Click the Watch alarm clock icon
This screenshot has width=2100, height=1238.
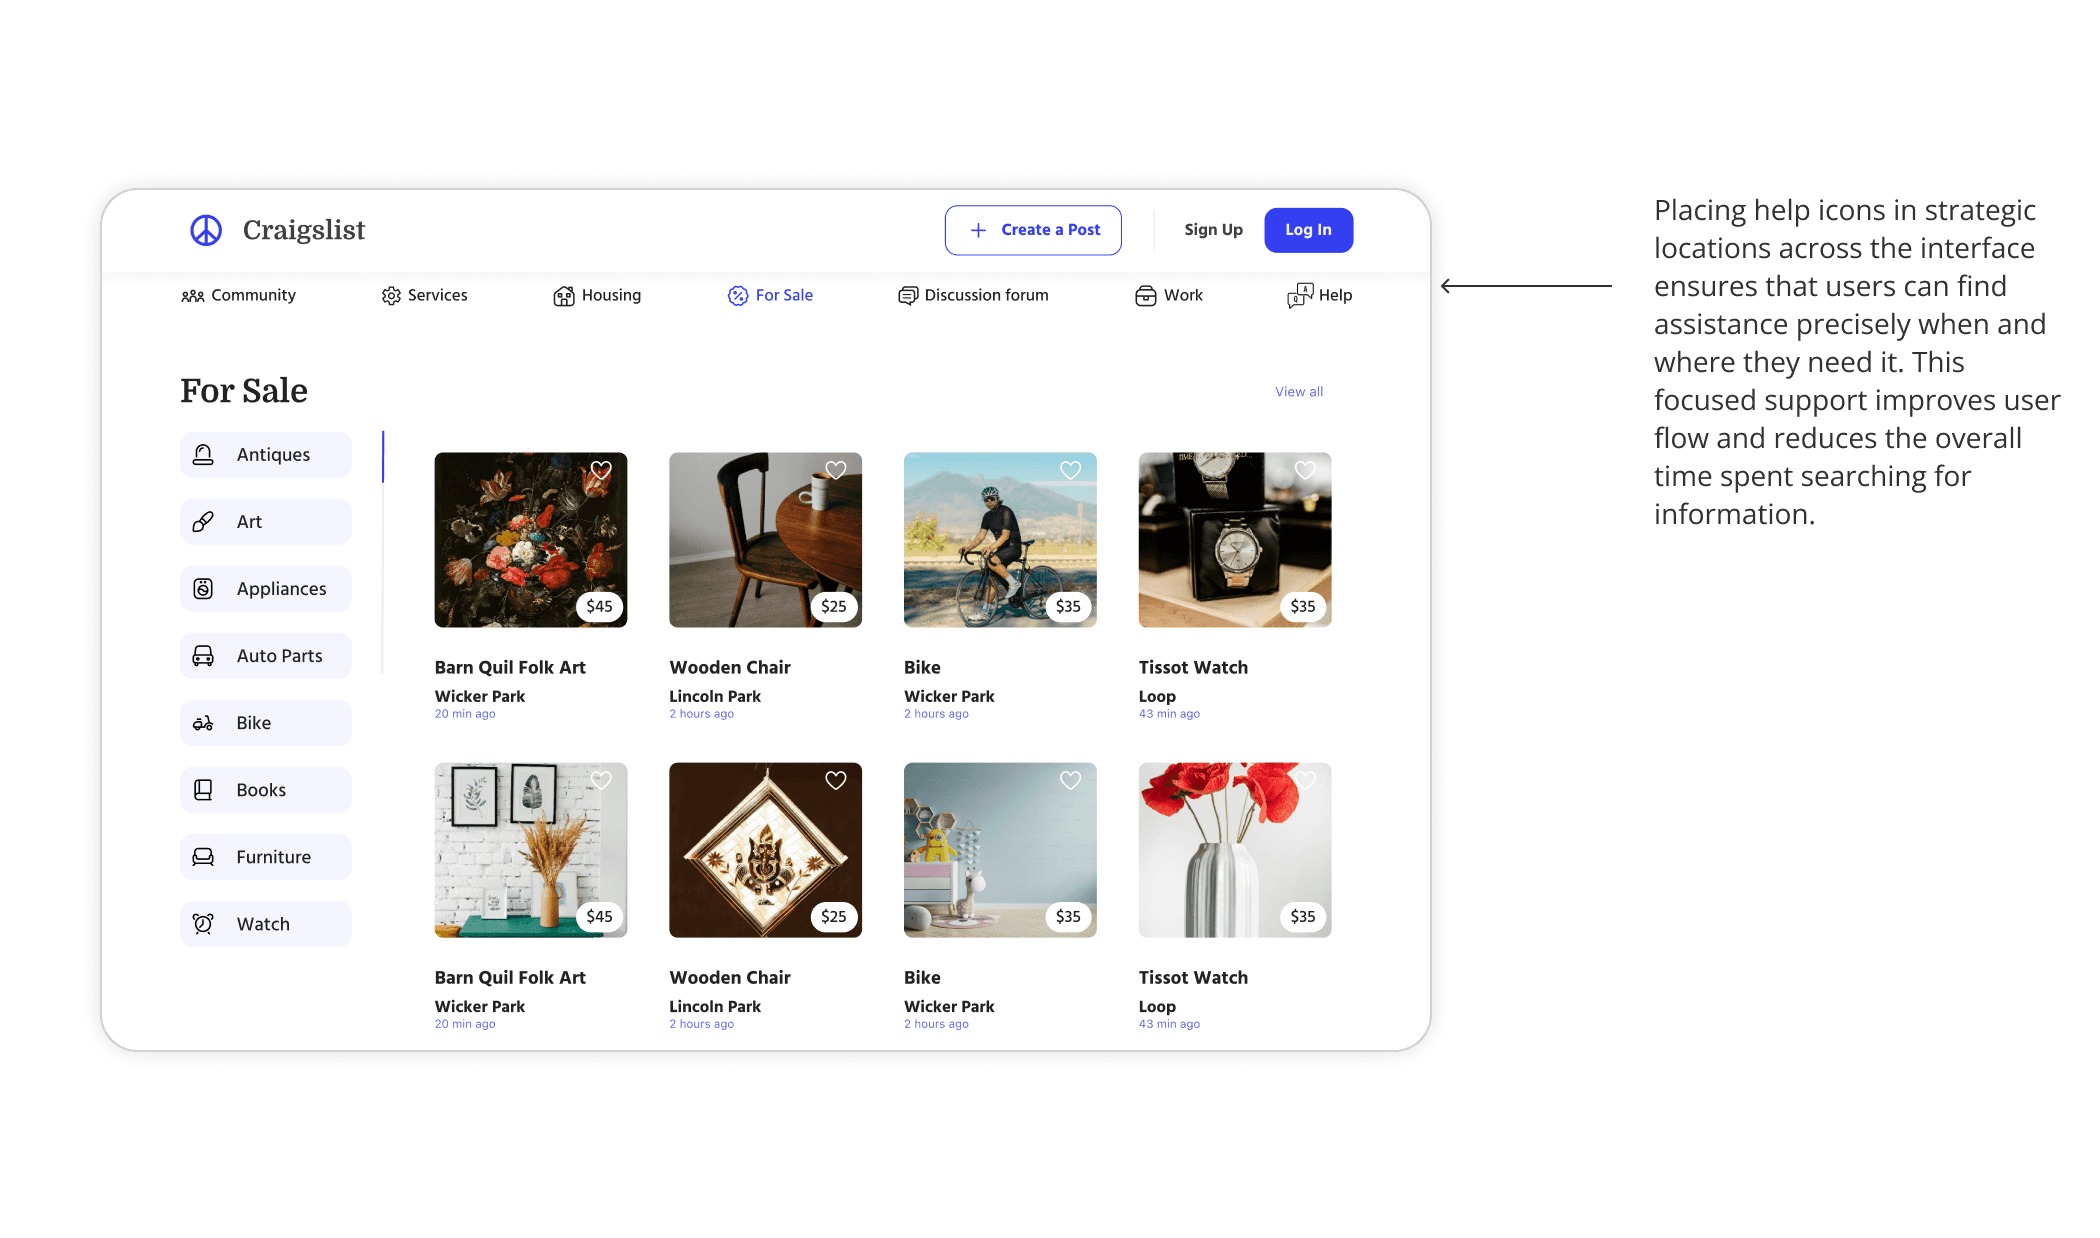(x=203, y=924)
